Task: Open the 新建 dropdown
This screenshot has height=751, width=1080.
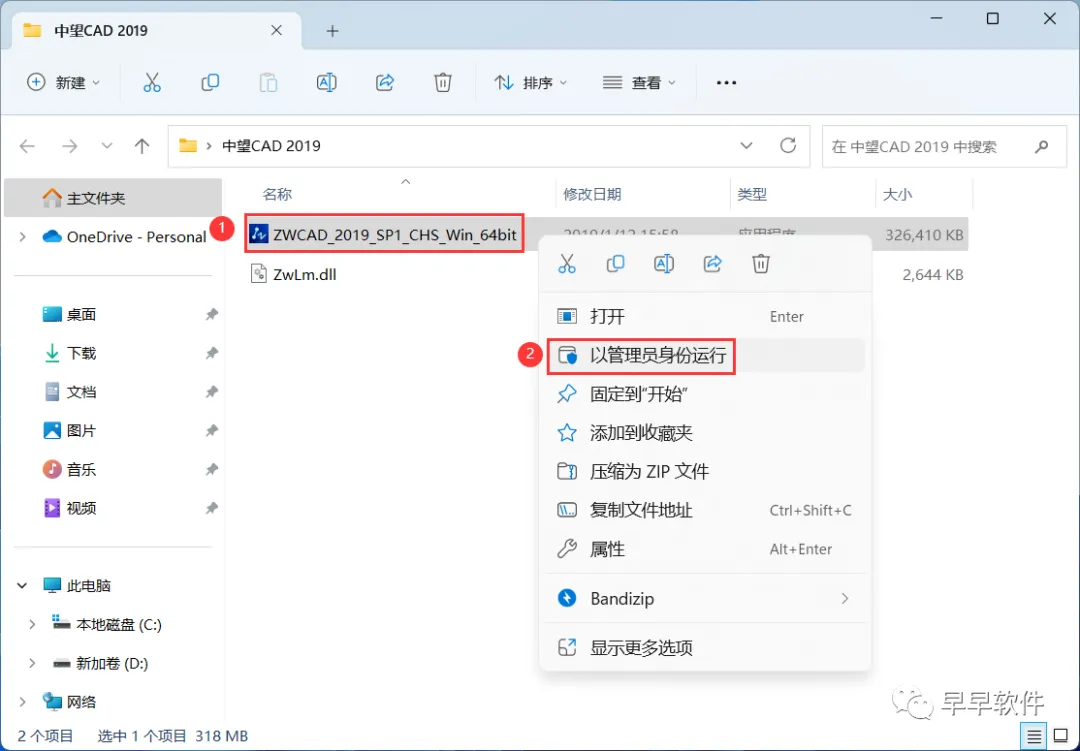Action: [x=63, y=83]
